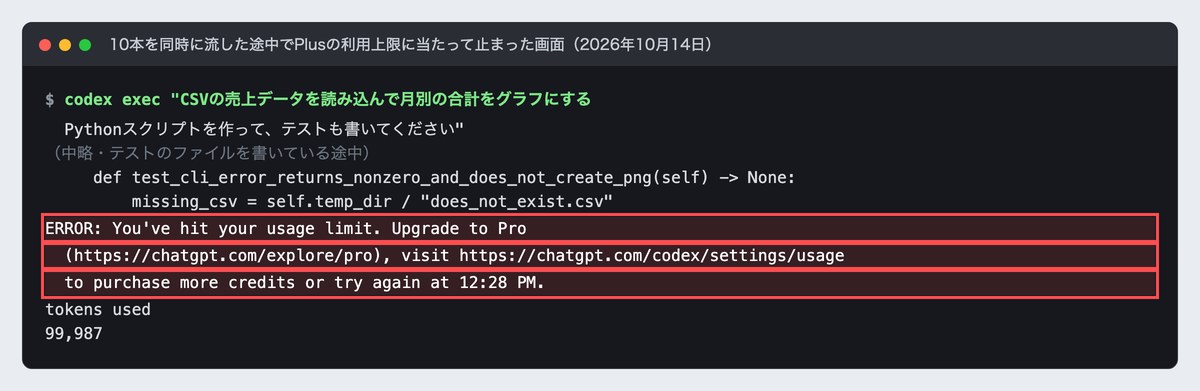Image resolution: width=1200 pixels, height=391 pixels.
Task: Click the line 'Pythonスクリプトを作って、テストも書いてください'
Action: click(x=265, y=130)
